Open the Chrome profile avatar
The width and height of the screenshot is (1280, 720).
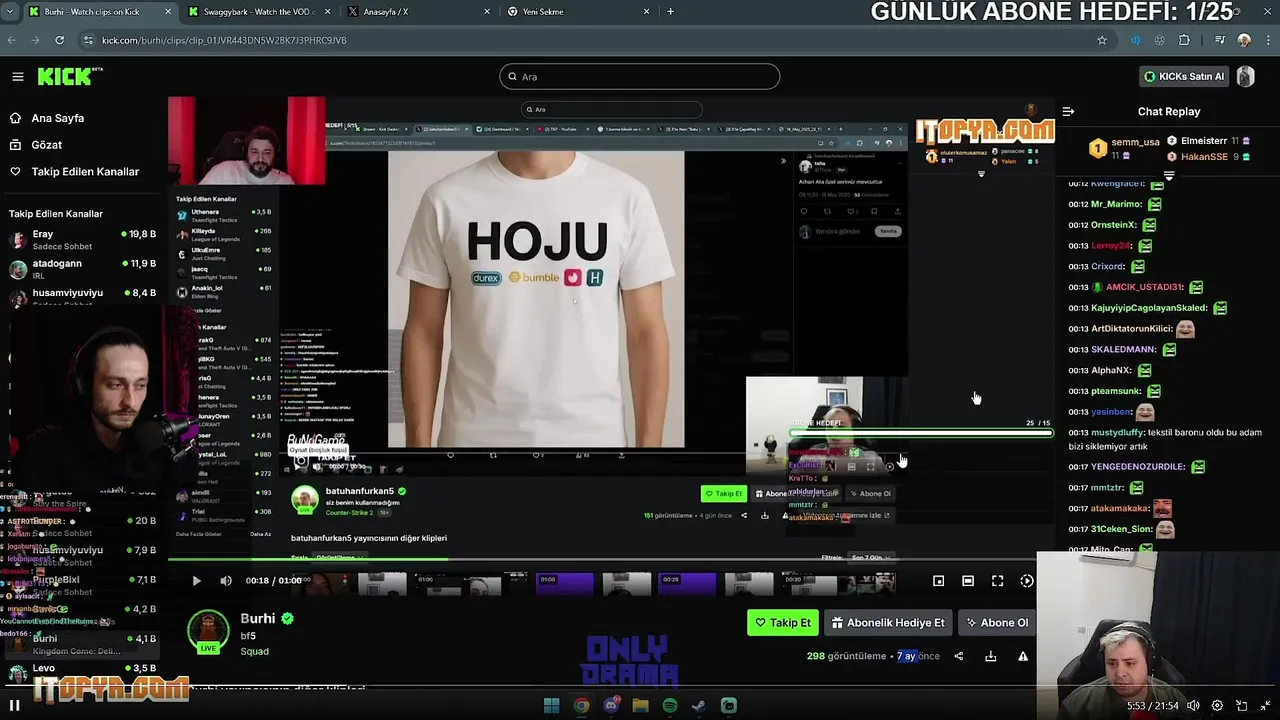click(x=1244, y=40)
